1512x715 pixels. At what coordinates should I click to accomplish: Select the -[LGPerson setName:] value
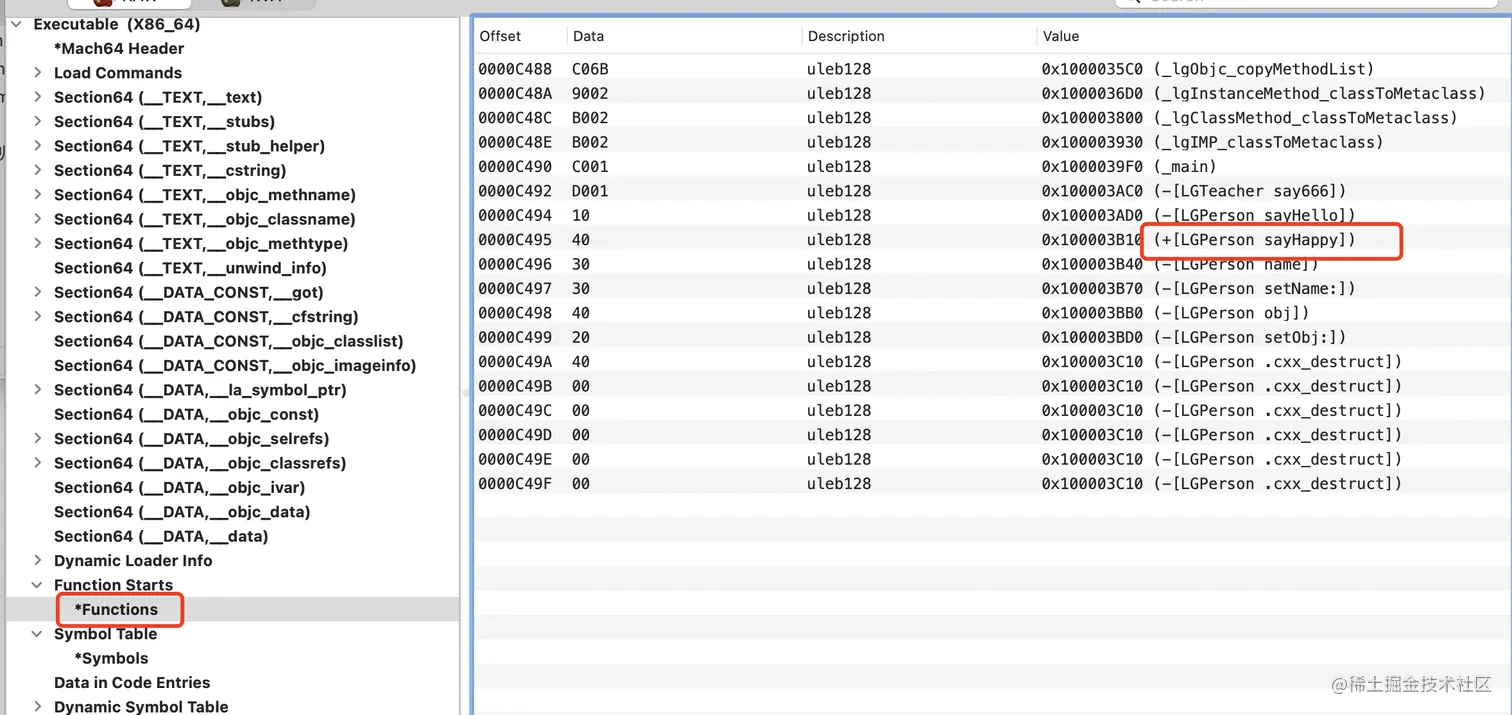tap(1199, 288)
